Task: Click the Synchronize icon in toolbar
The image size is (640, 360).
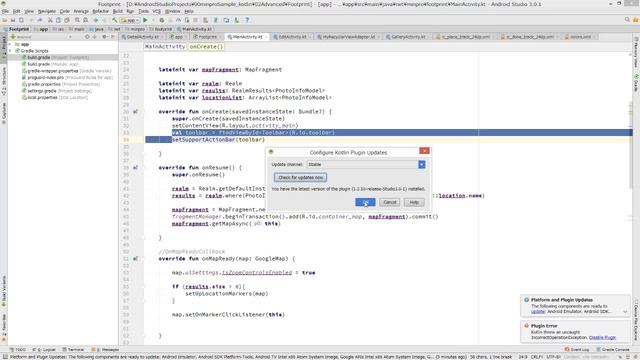Action: pos(21,20)
